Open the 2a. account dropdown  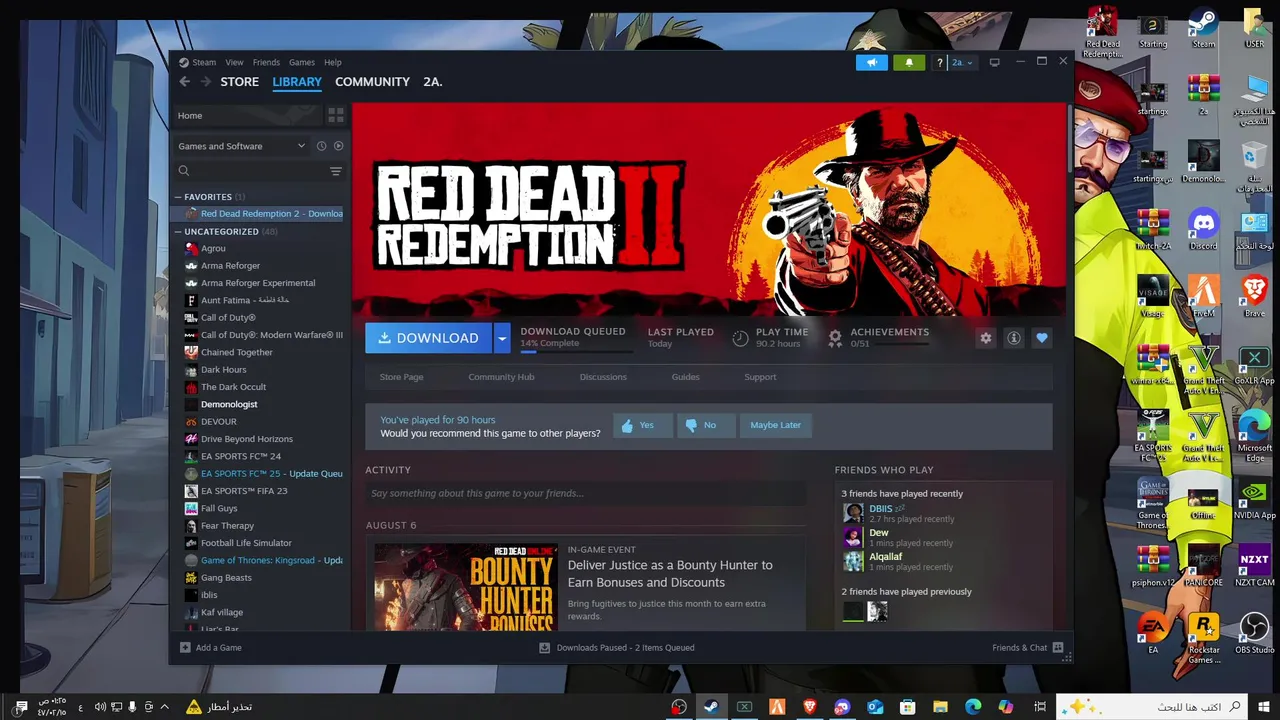(962, 62)
